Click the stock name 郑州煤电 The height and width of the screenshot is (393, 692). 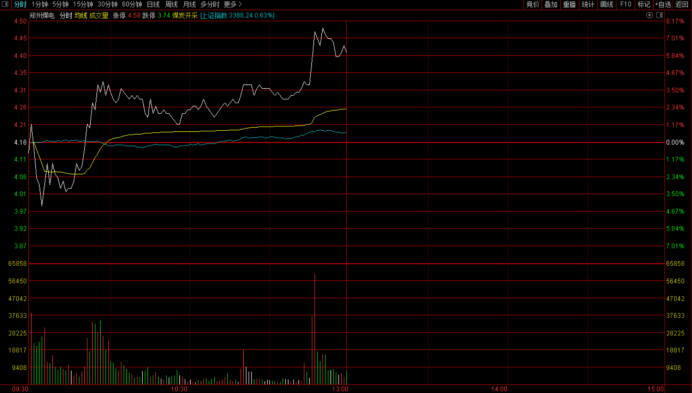(x=42, y=15)
